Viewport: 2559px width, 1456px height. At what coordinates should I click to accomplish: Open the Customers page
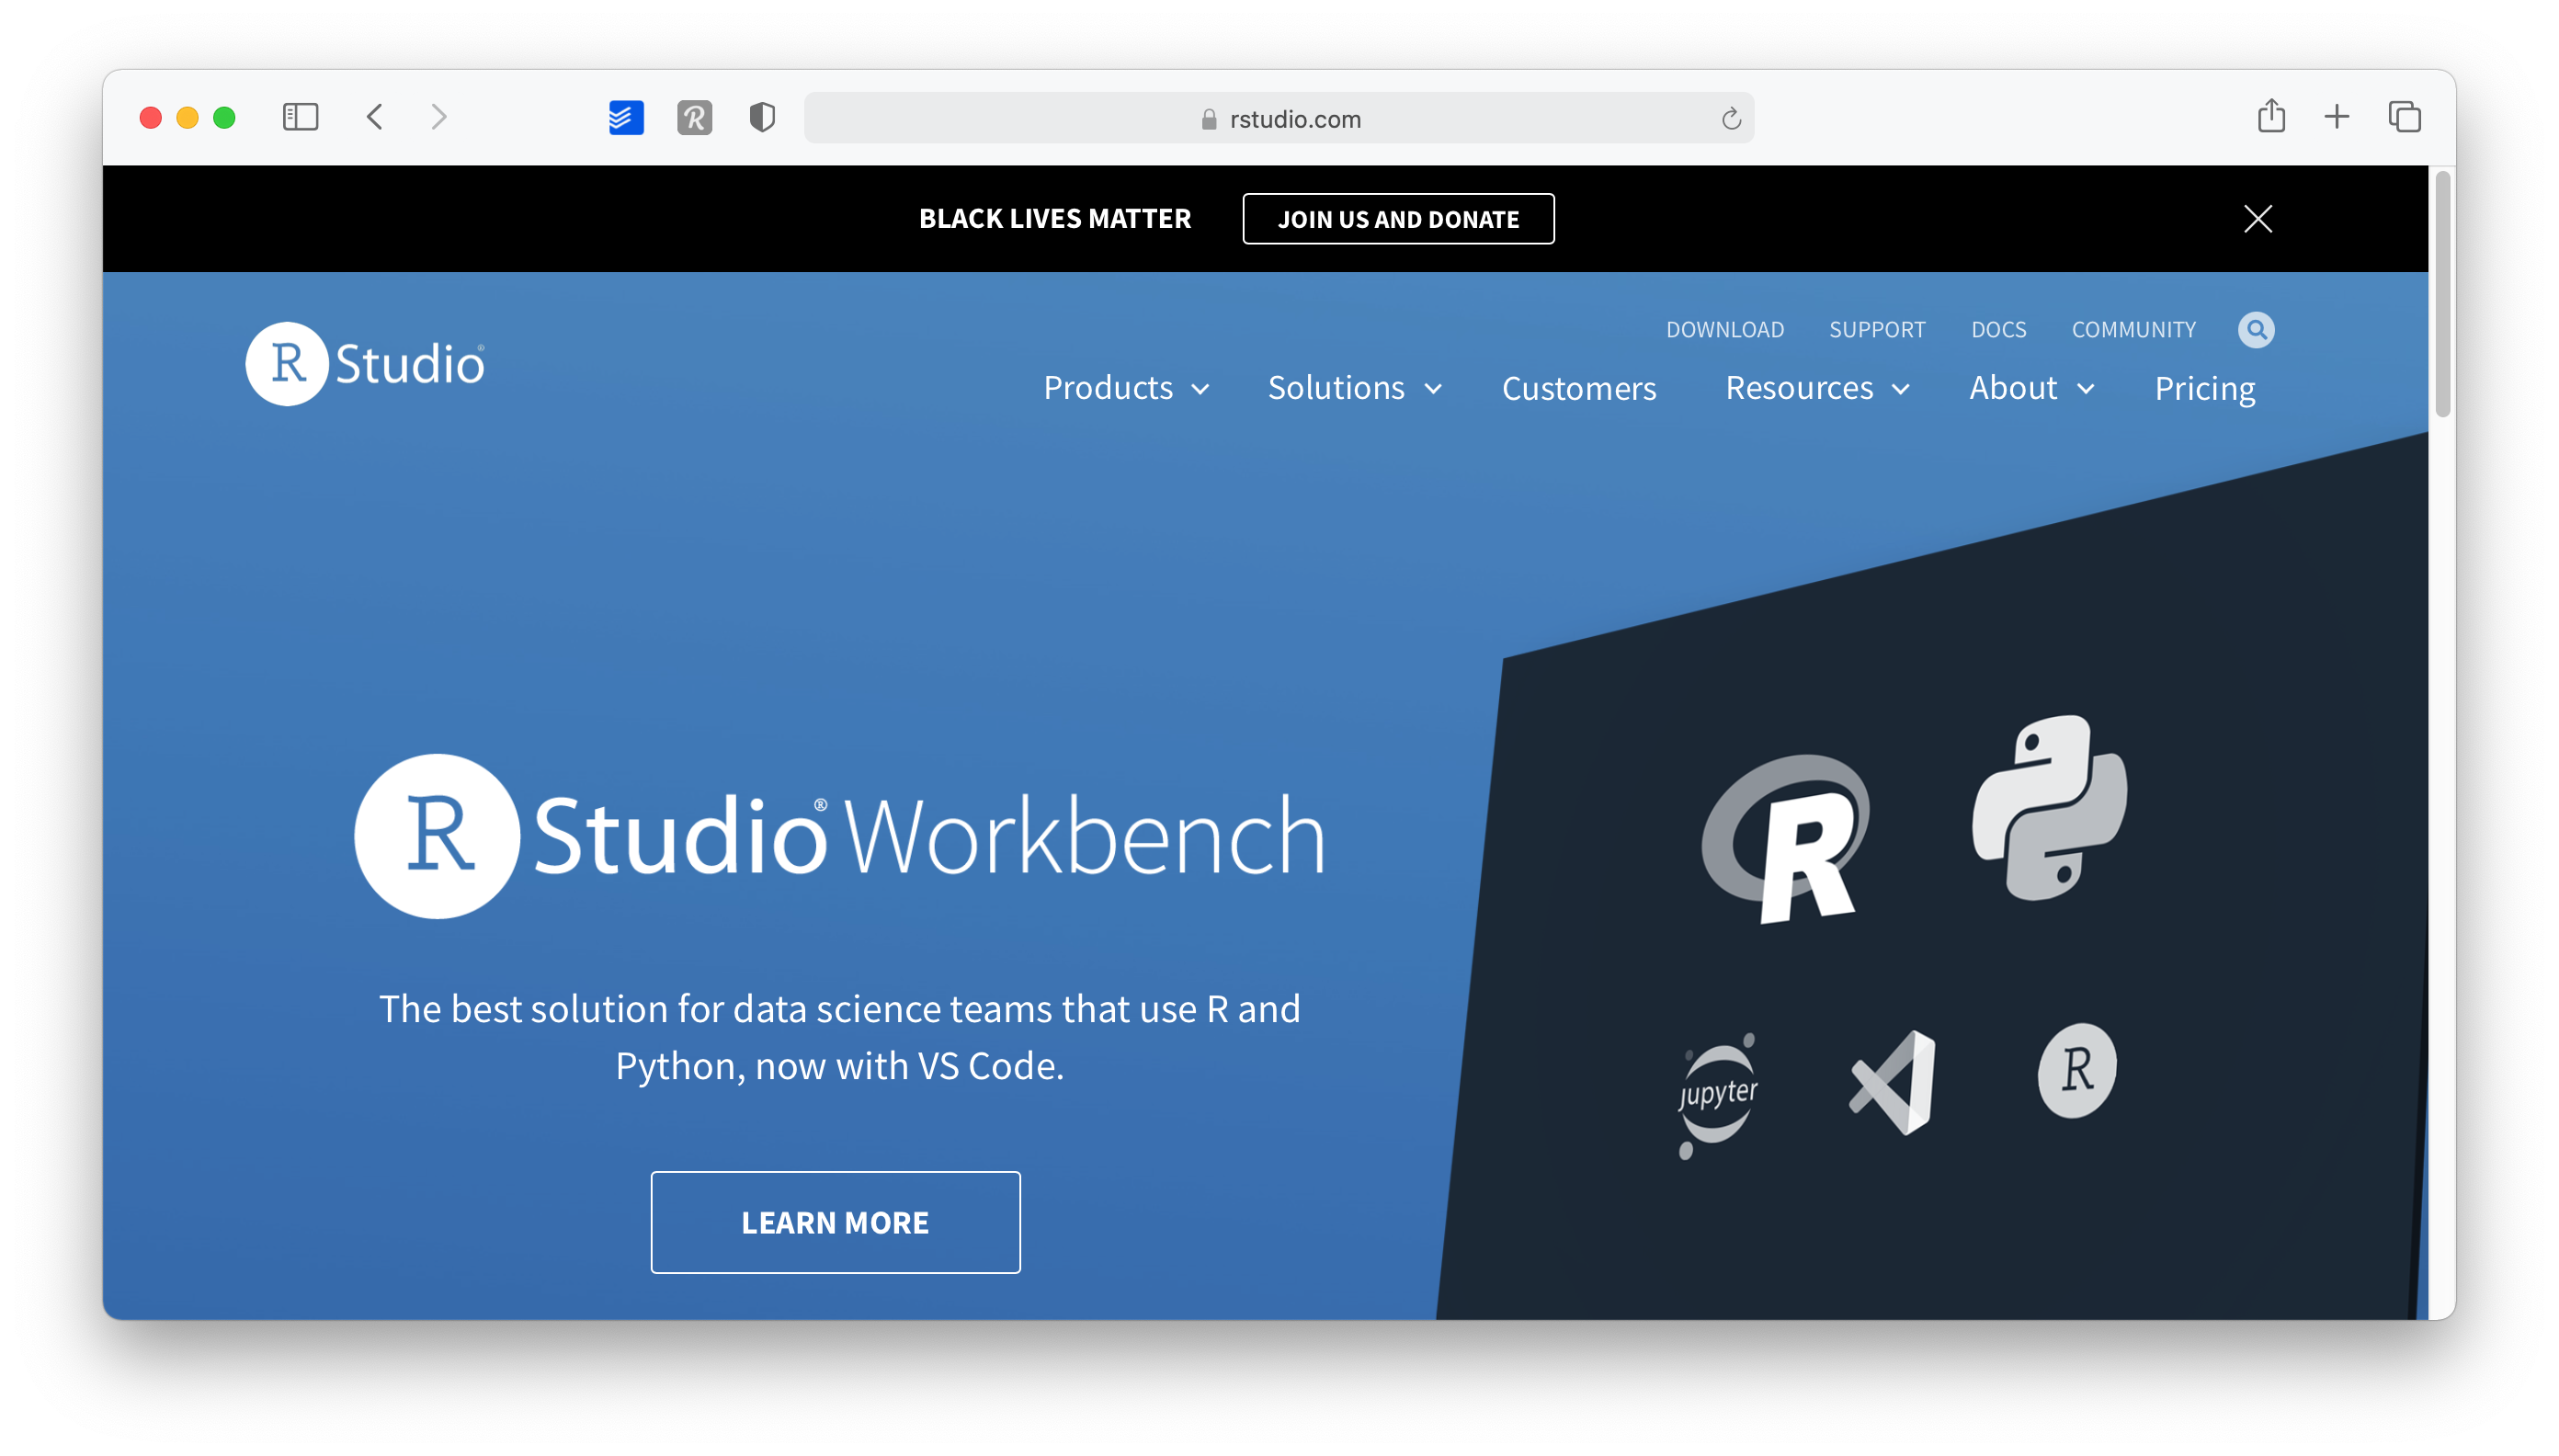click(1578, 388)
